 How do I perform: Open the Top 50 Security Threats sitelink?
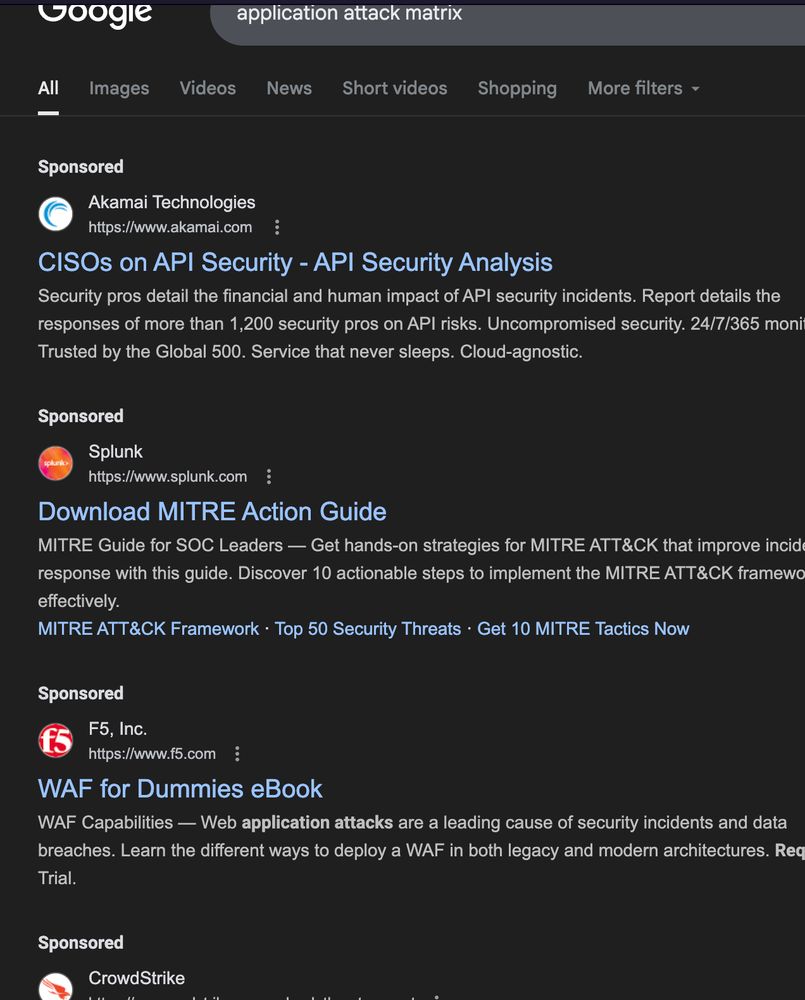tap(368, 629)
